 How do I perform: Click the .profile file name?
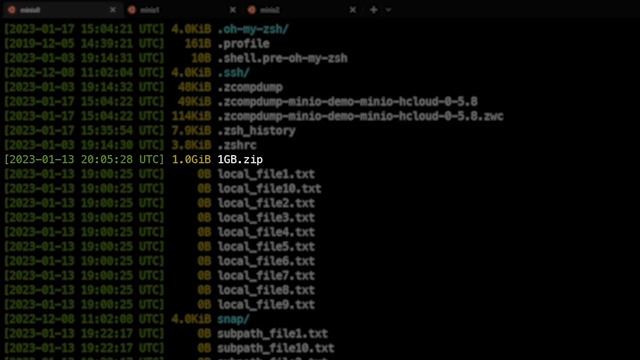[x=243, y=44]
